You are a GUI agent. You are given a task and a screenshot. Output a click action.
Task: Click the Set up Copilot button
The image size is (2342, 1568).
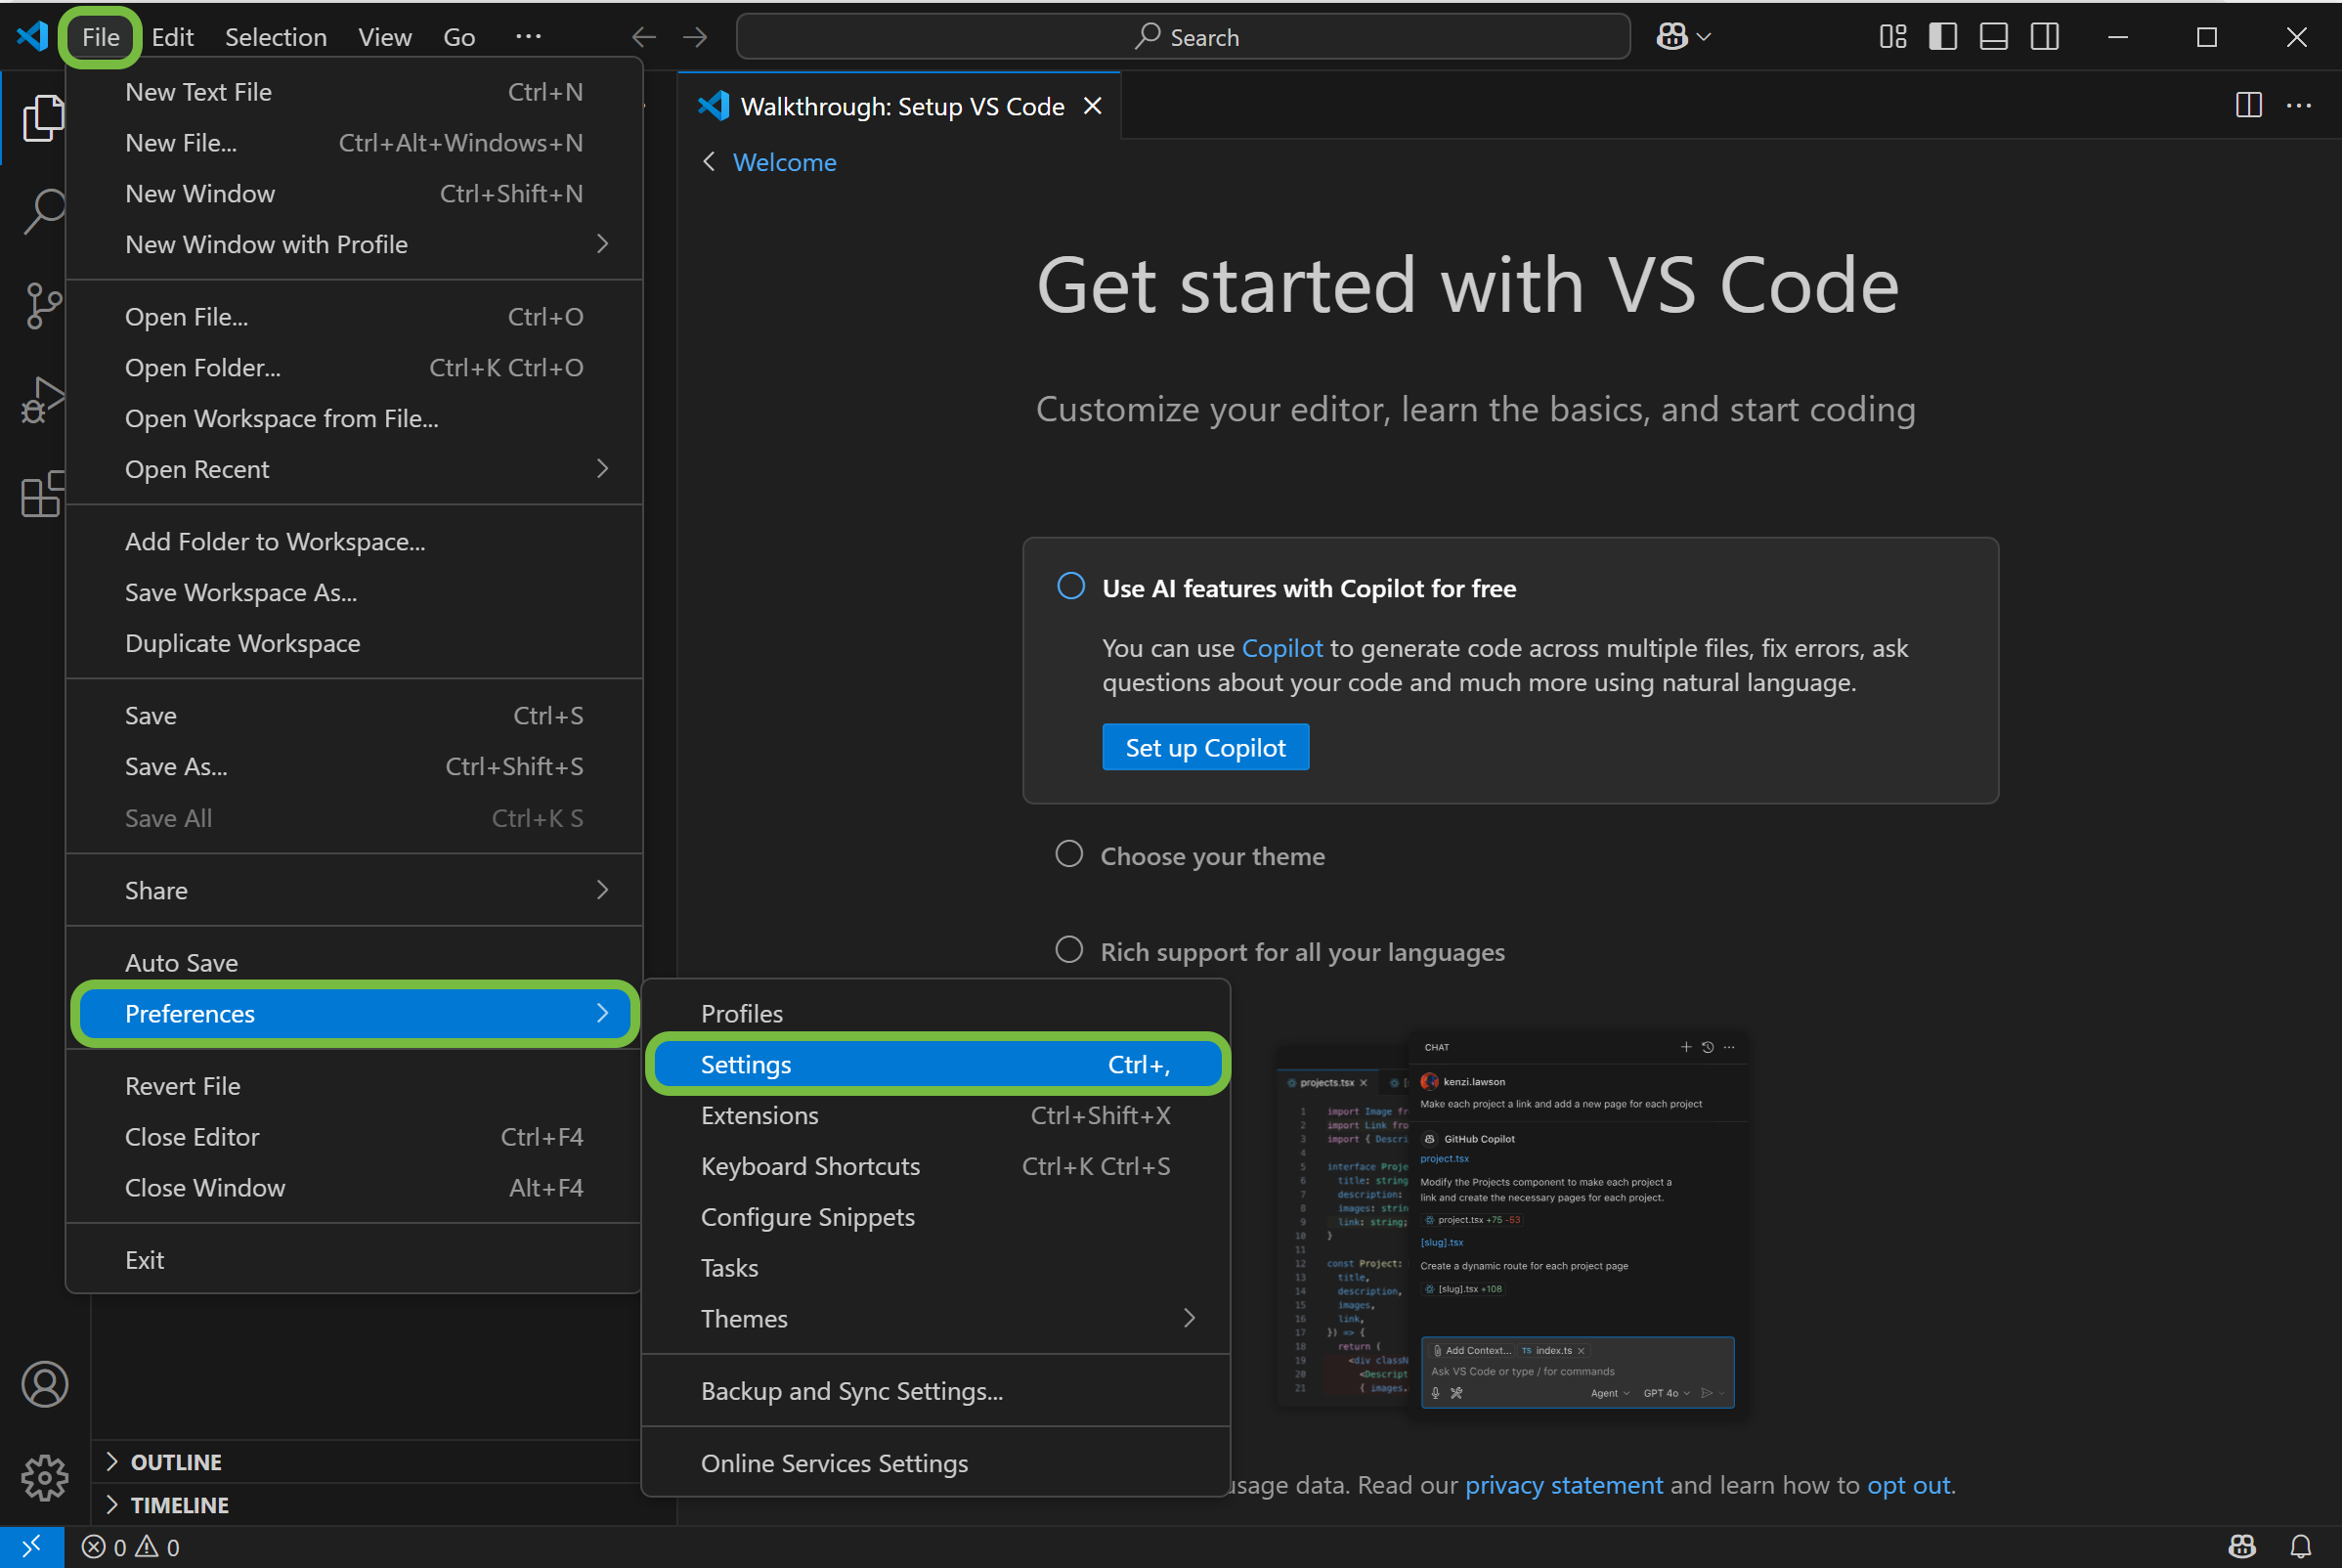(1205, 747)
